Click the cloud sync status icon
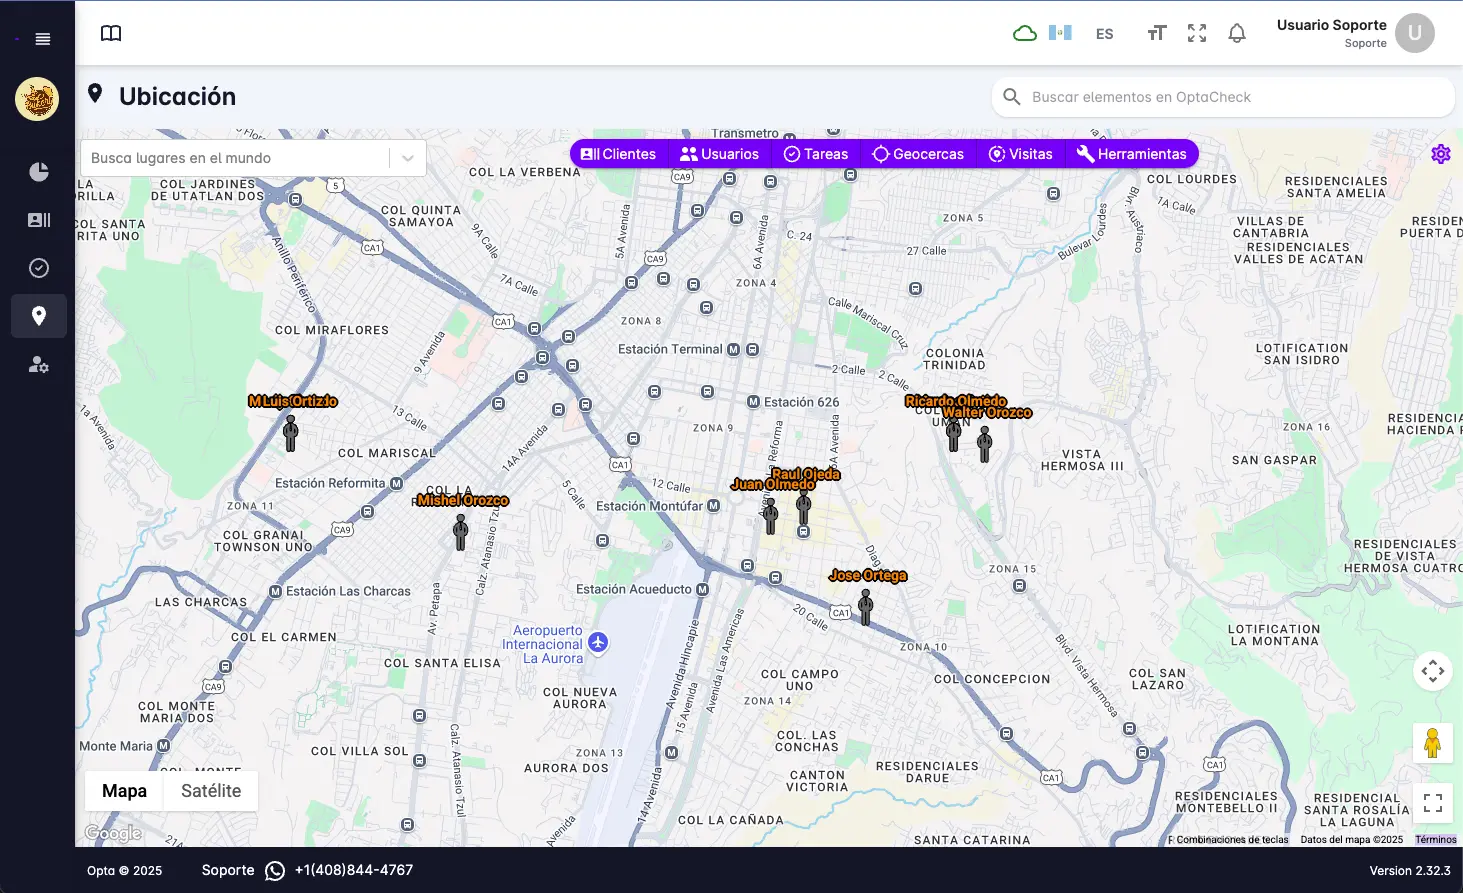Image resolution: width=1463 pixels, height=893 pixels. 1025,33
